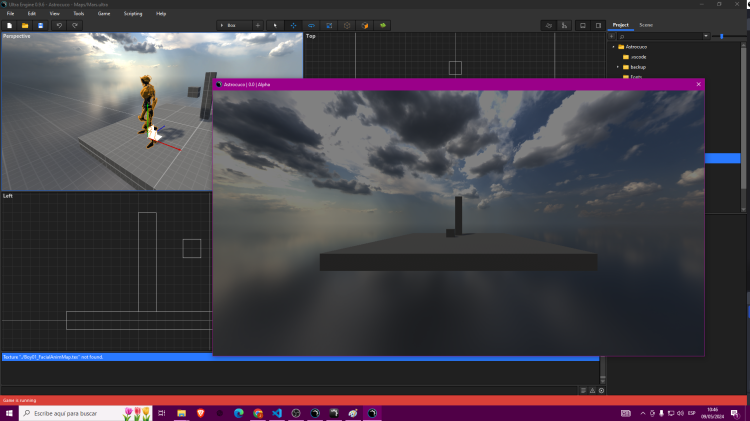Click the New file icon in toolbar
The image size is (750, 421).
tap(9, 25)
